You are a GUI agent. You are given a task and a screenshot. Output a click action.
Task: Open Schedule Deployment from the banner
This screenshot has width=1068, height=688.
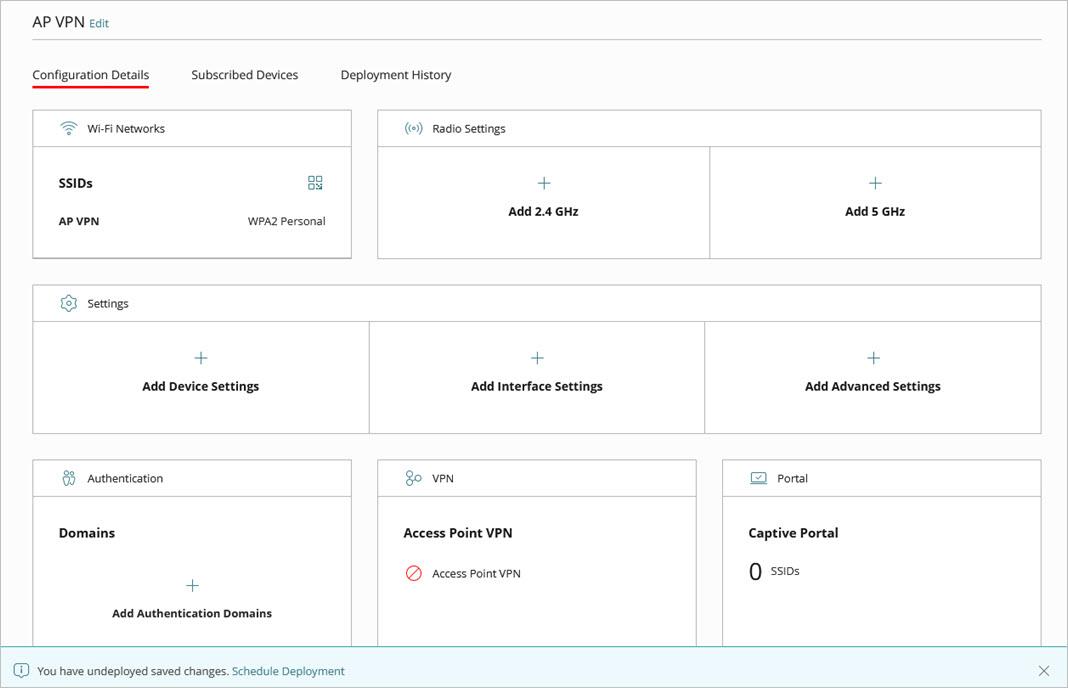pos(288,671)
